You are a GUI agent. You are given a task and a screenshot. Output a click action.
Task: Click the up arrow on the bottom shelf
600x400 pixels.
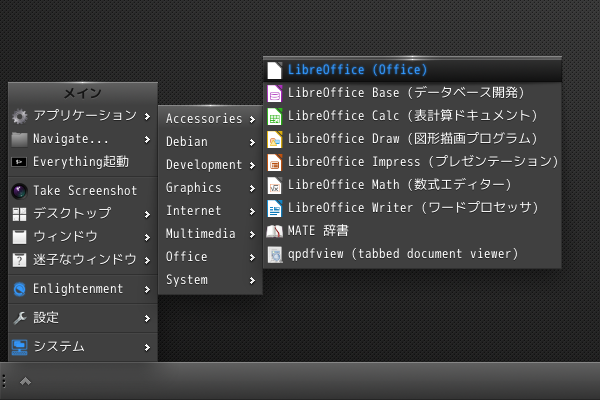coord(25,381)
